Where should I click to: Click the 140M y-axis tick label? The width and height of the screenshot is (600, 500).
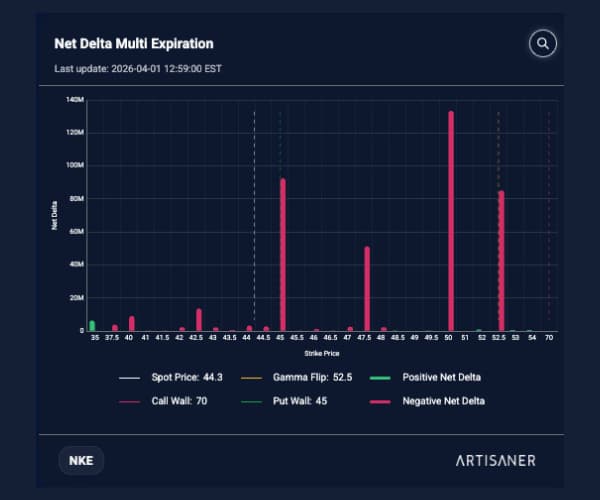75,99
